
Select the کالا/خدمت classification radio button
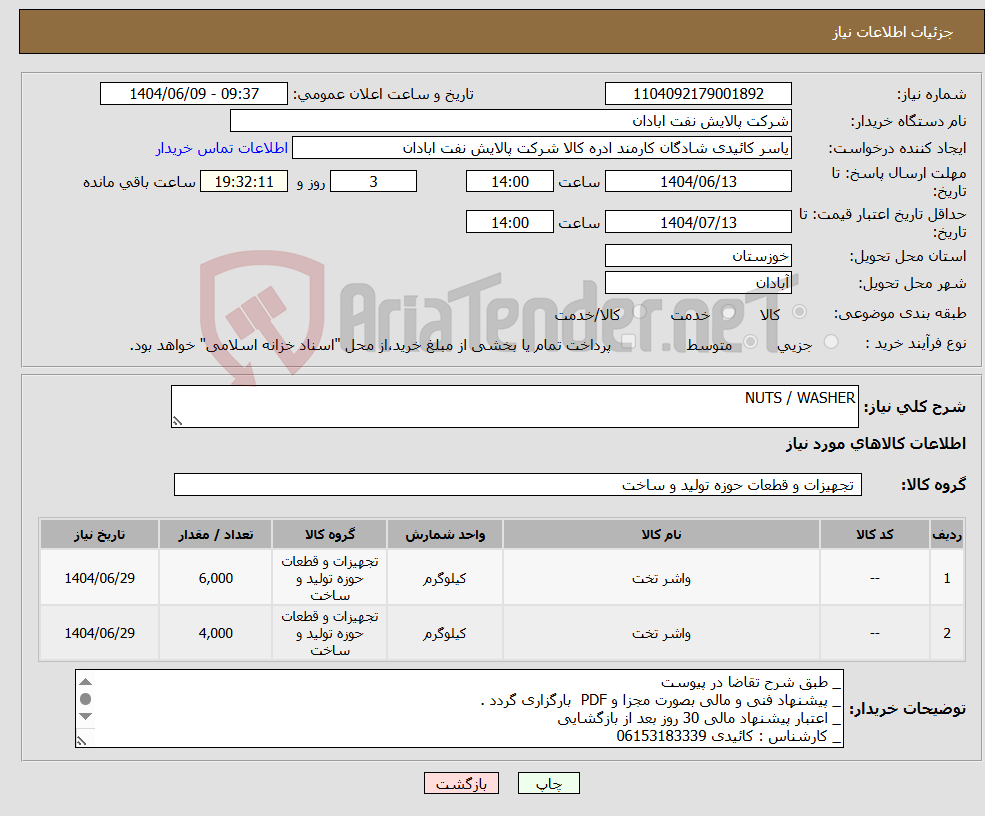(637, 313)
